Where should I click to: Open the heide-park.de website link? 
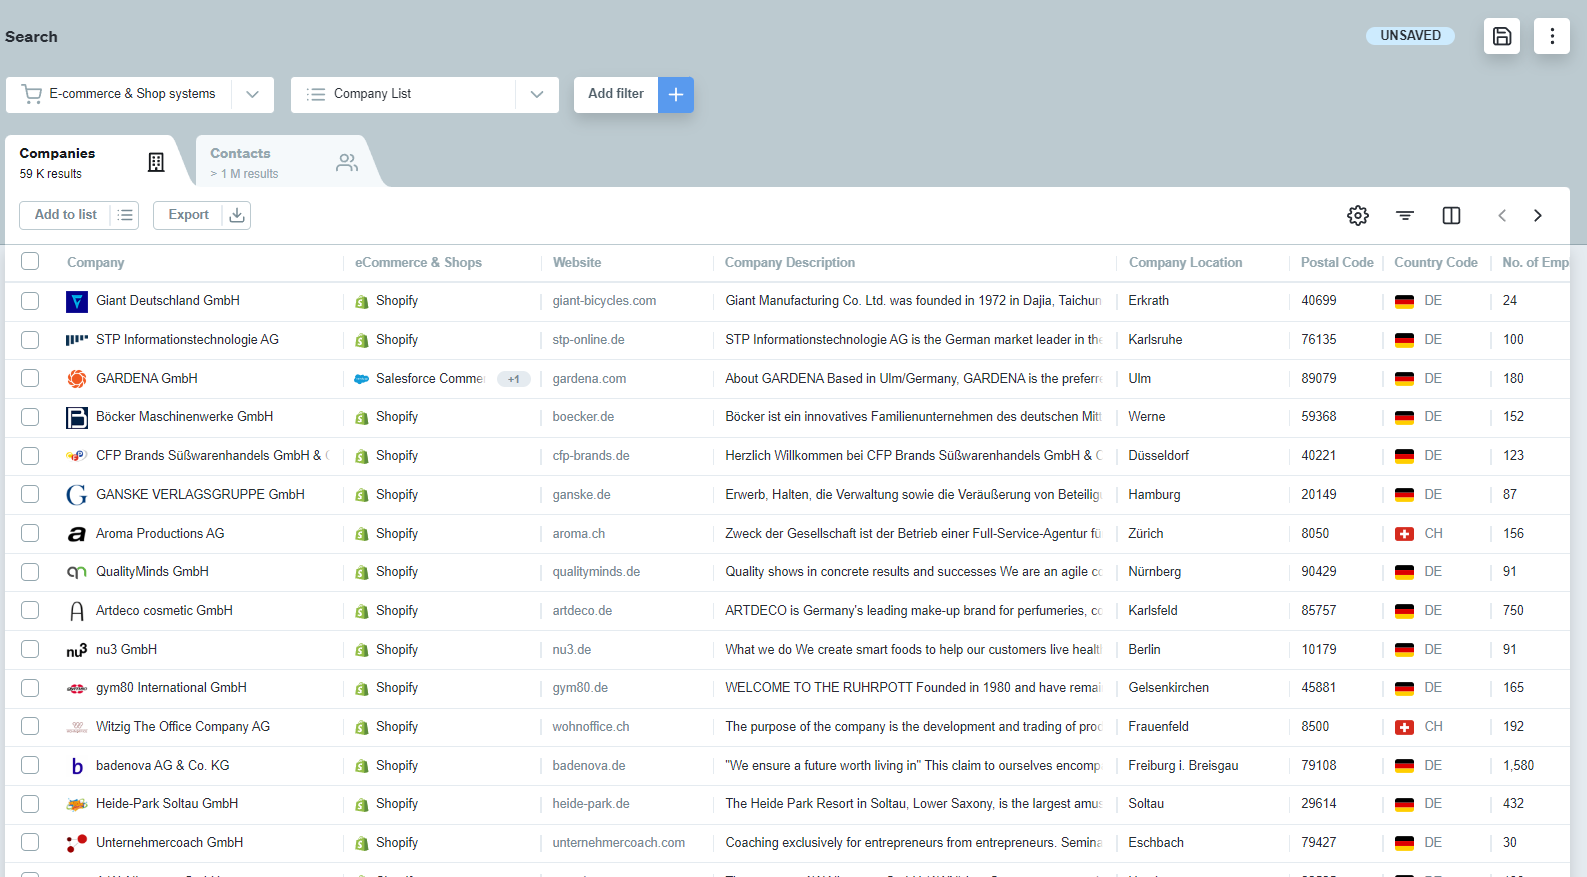591,804
